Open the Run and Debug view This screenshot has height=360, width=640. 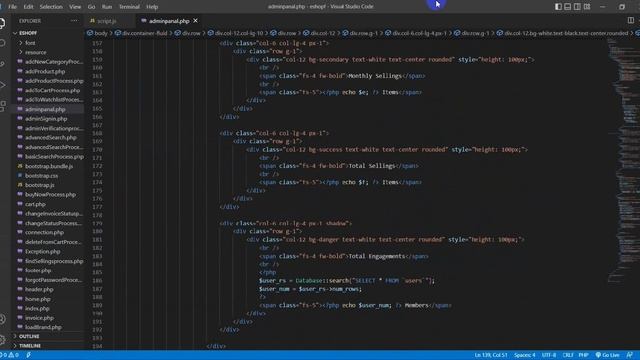[x=2, y=85]
